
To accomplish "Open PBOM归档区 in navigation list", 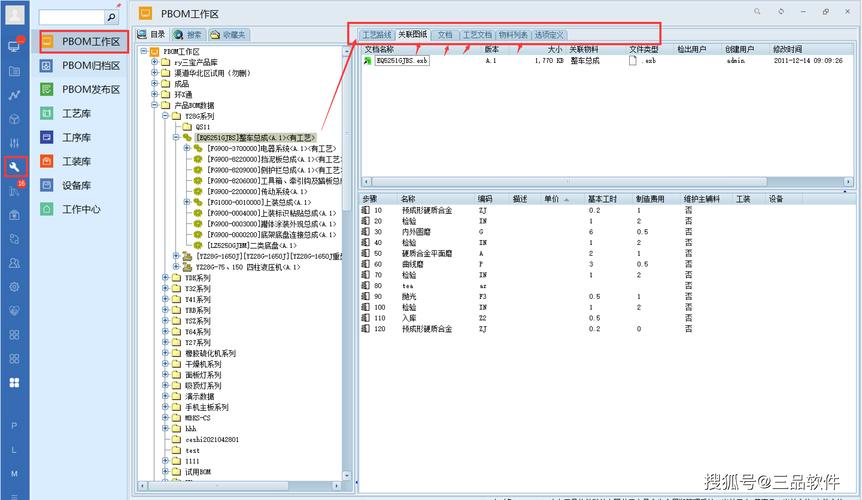I will pyautogui.click(x=80, y=66).
